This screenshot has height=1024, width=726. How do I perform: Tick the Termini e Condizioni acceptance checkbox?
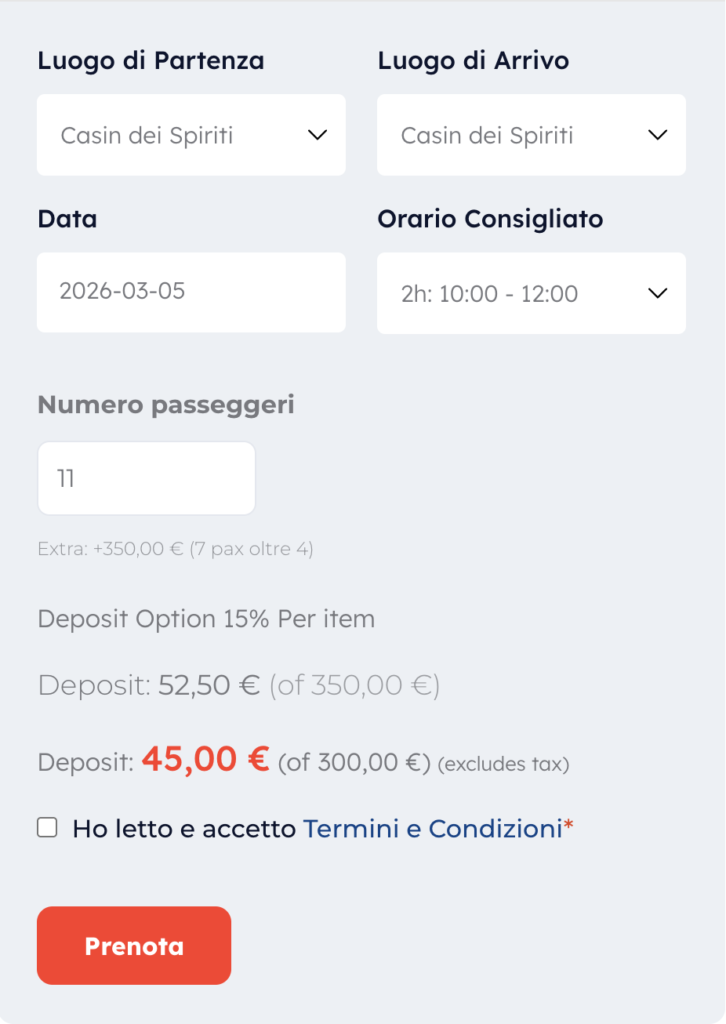pos(47,827)
